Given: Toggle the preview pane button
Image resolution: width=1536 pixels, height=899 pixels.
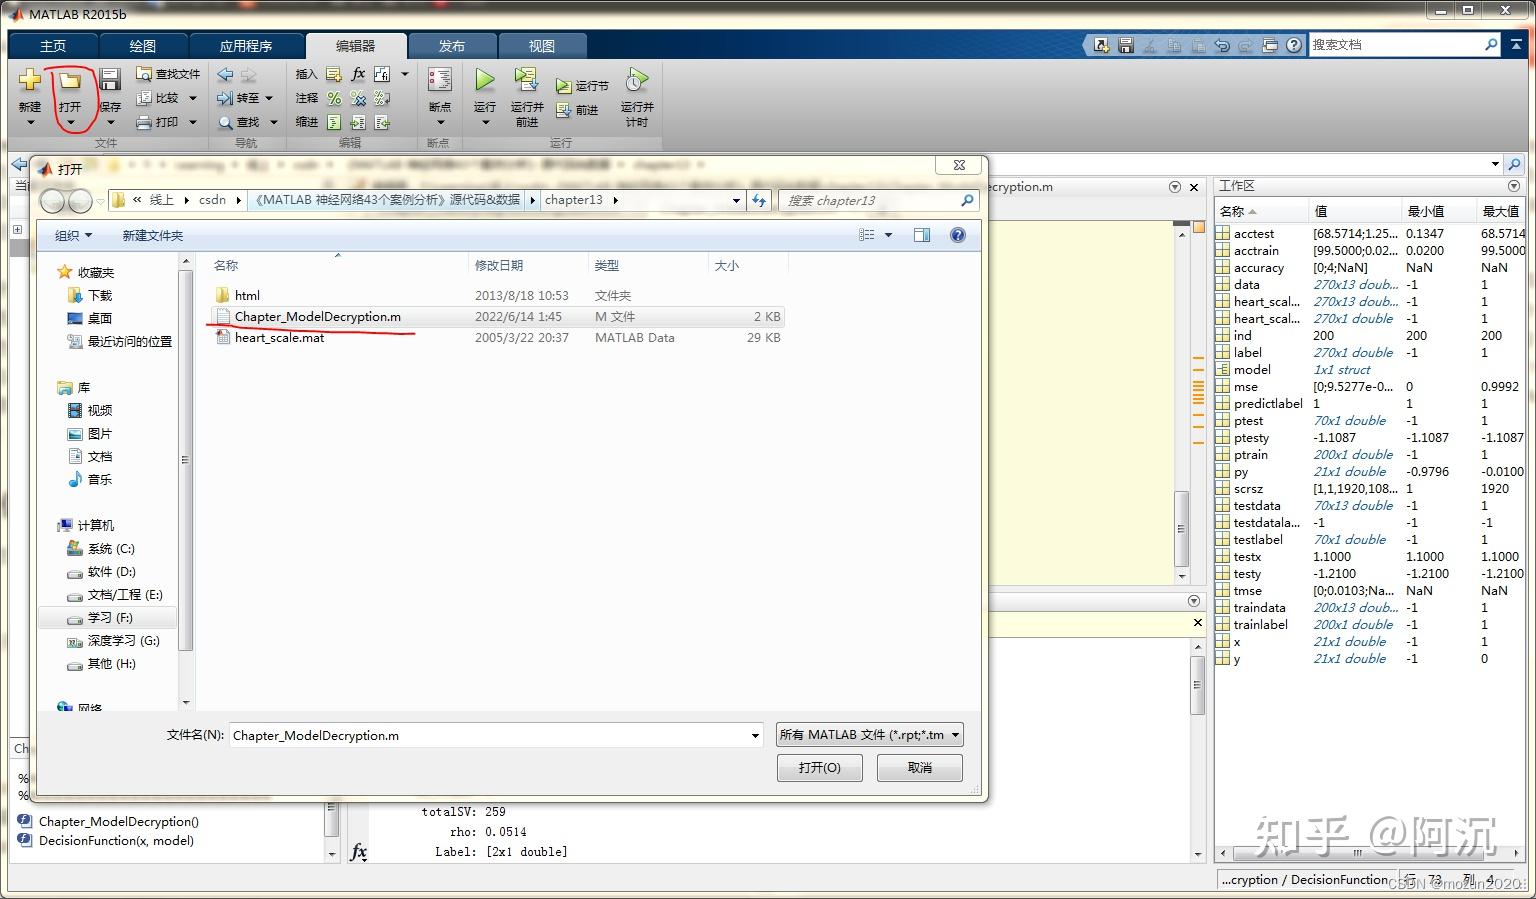Looking at the screenshot, I should [922, 235].
